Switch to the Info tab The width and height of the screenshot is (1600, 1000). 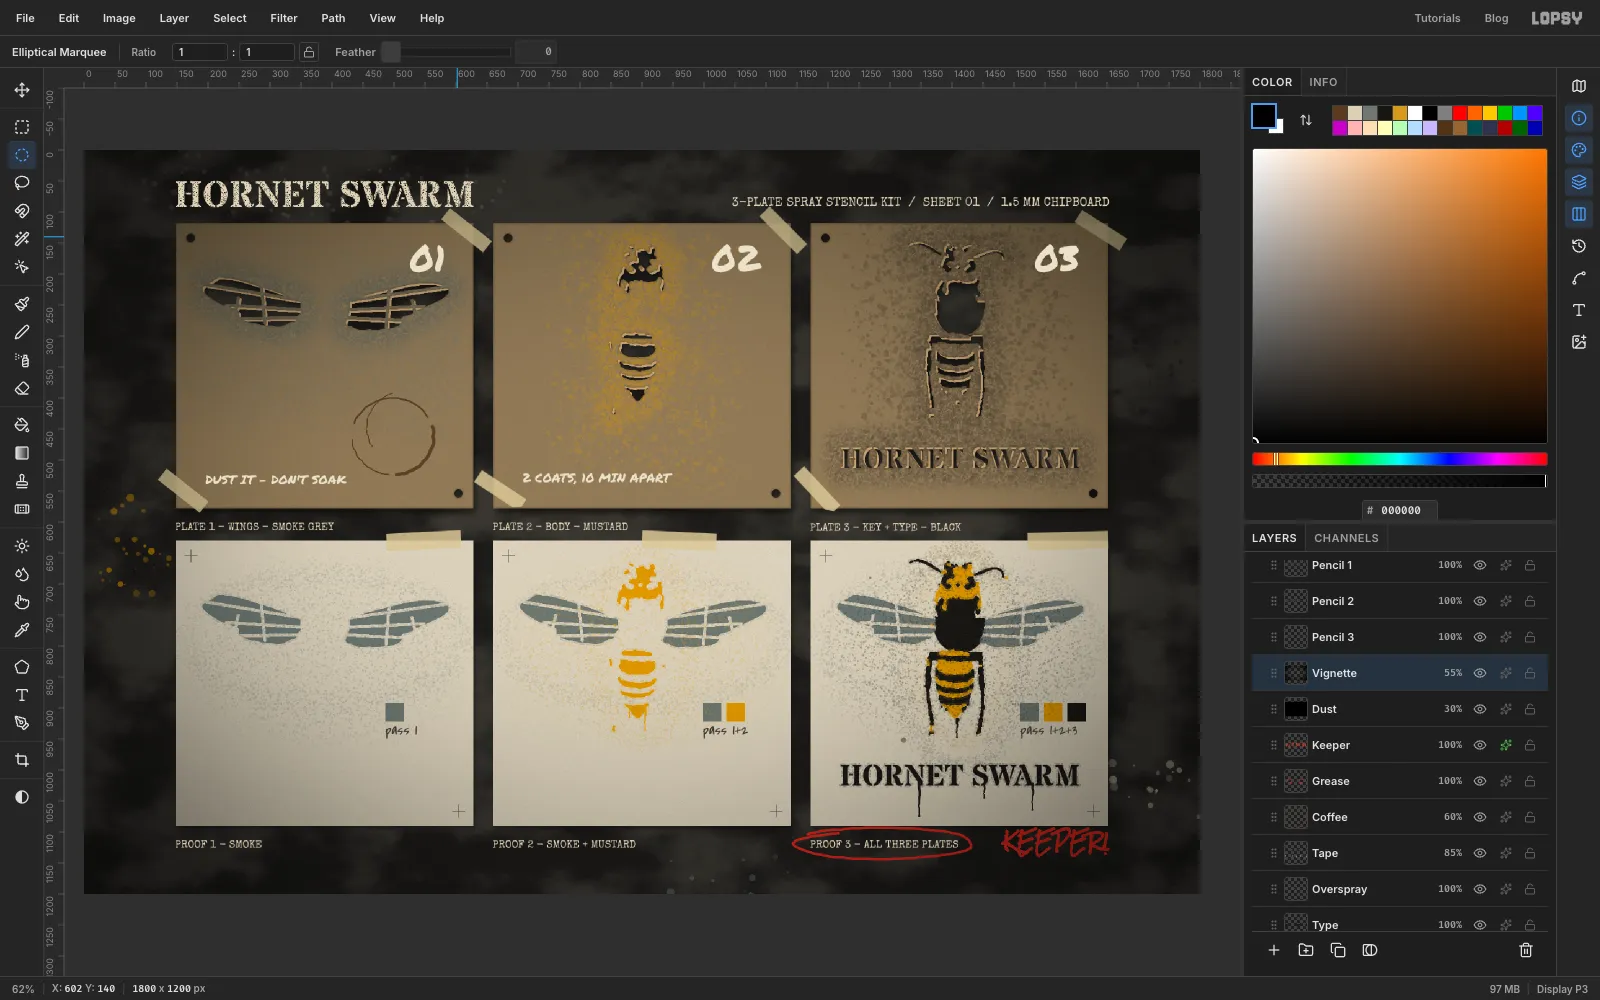1323,82
